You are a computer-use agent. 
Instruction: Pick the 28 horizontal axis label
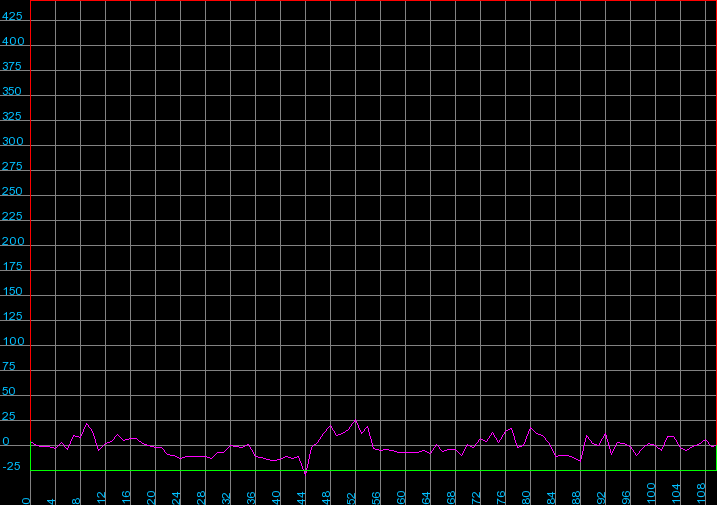(201, 498)
